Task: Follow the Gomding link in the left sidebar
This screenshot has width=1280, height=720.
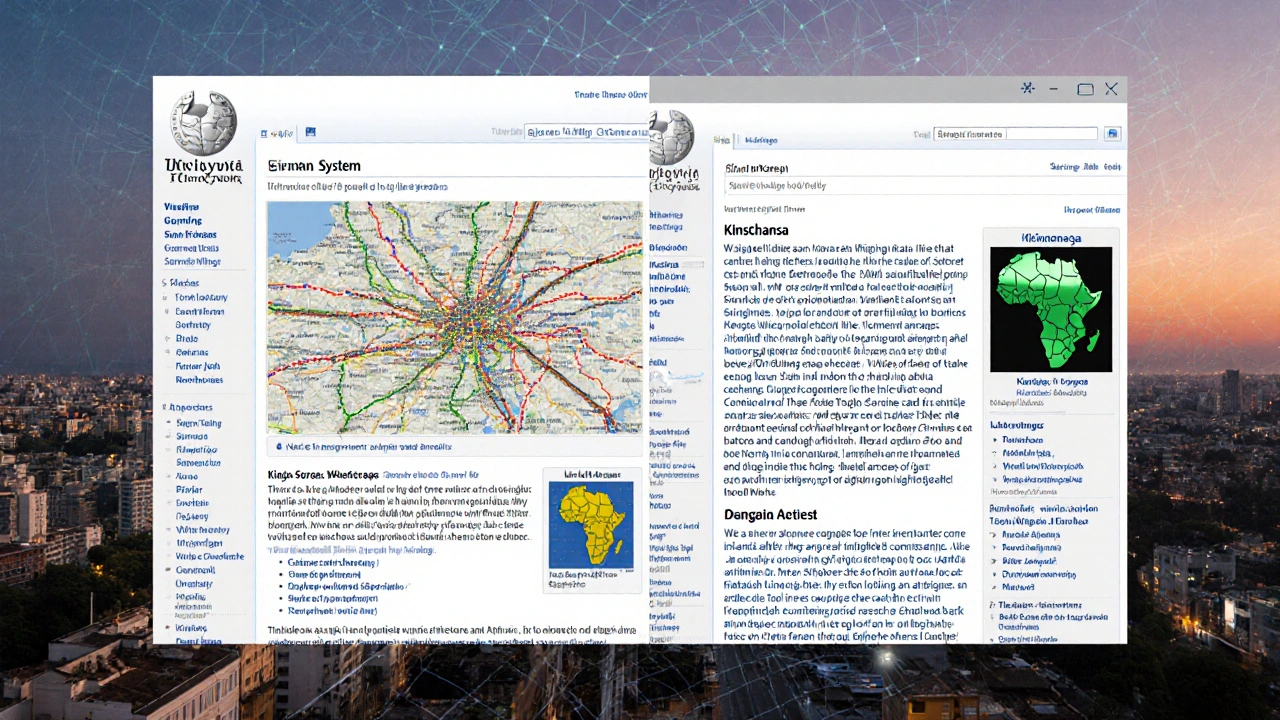Action: click(x=184, y=220)
